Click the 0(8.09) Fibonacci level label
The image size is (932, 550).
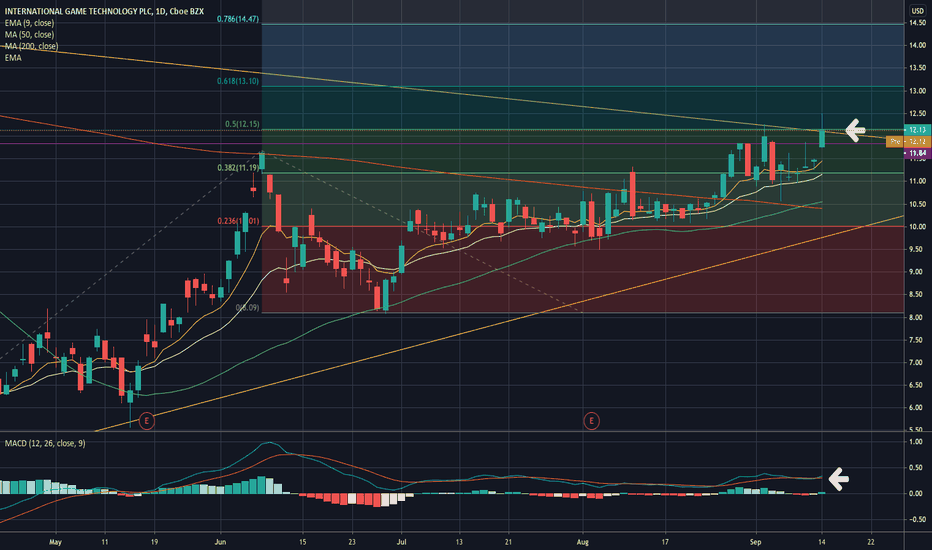tap(247, 307)
